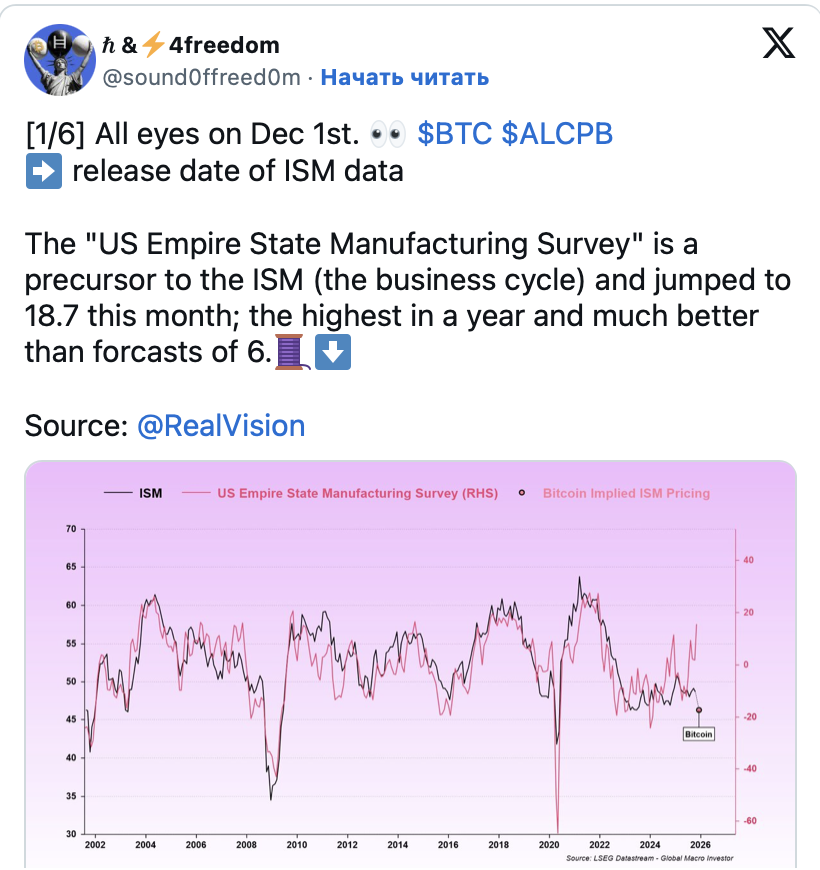The width and height of the screenshot is (820, 870).
Task: Click the Bitcoin marker dot on chart
Action: (699, 710)
